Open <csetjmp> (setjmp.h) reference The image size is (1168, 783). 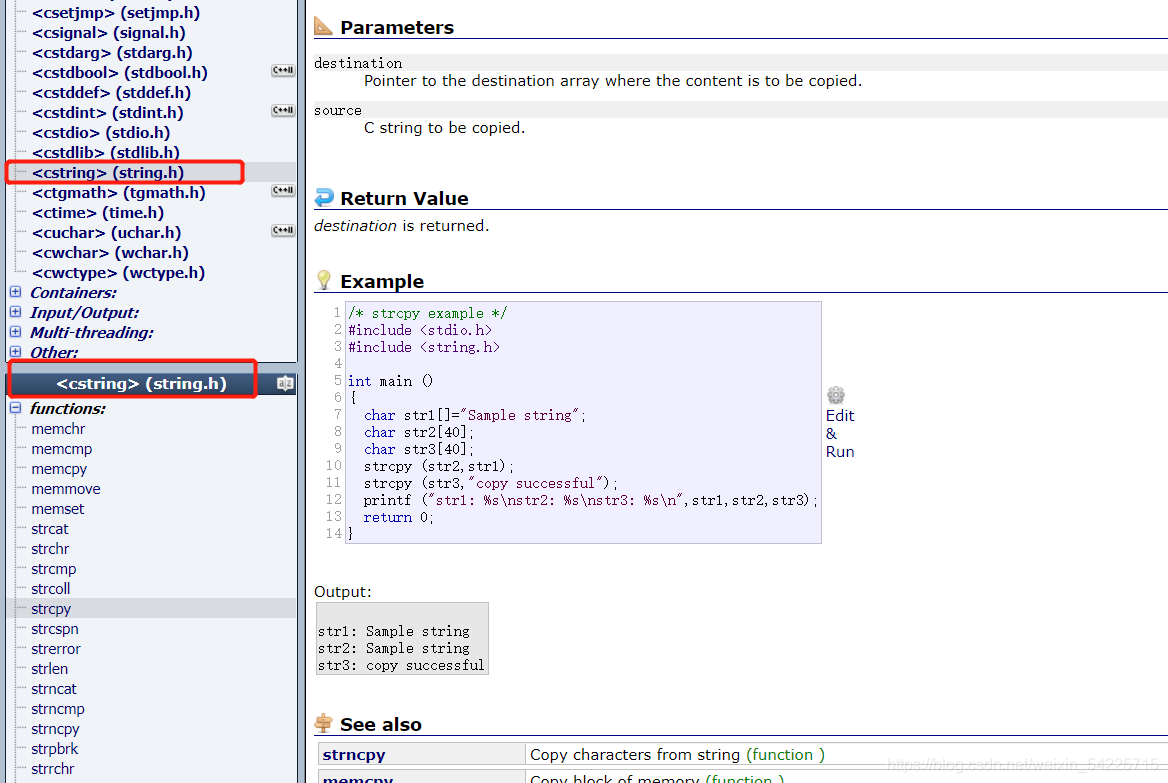(116, 13)
